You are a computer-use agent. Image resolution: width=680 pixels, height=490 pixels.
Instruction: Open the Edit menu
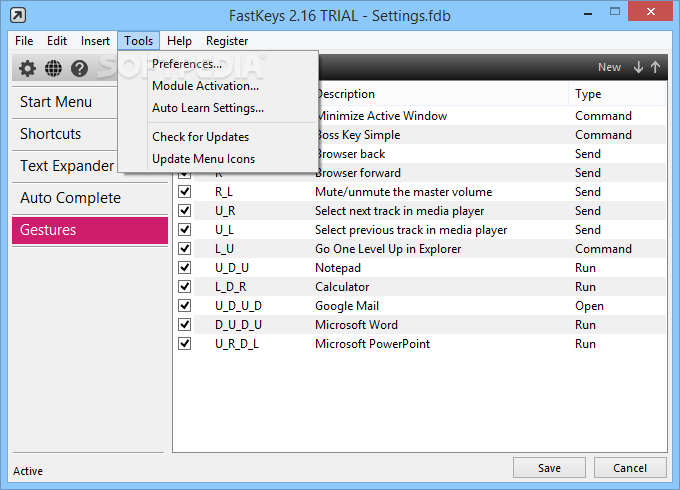click(x=57, y=41)
